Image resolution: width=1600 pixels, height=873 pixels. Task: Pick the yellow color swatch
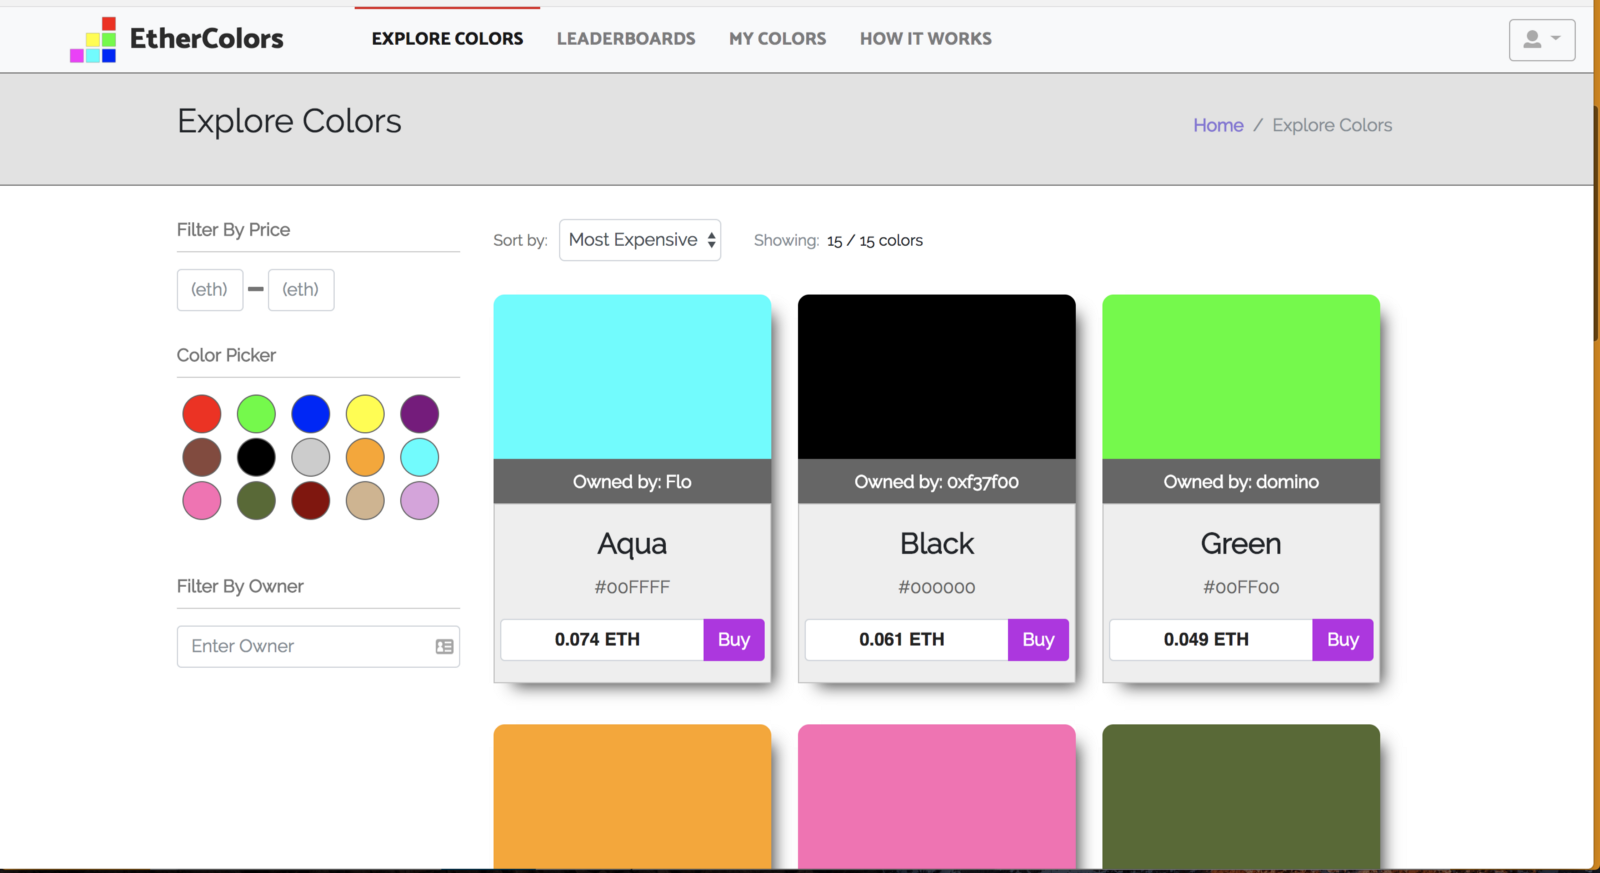point(365,414)
